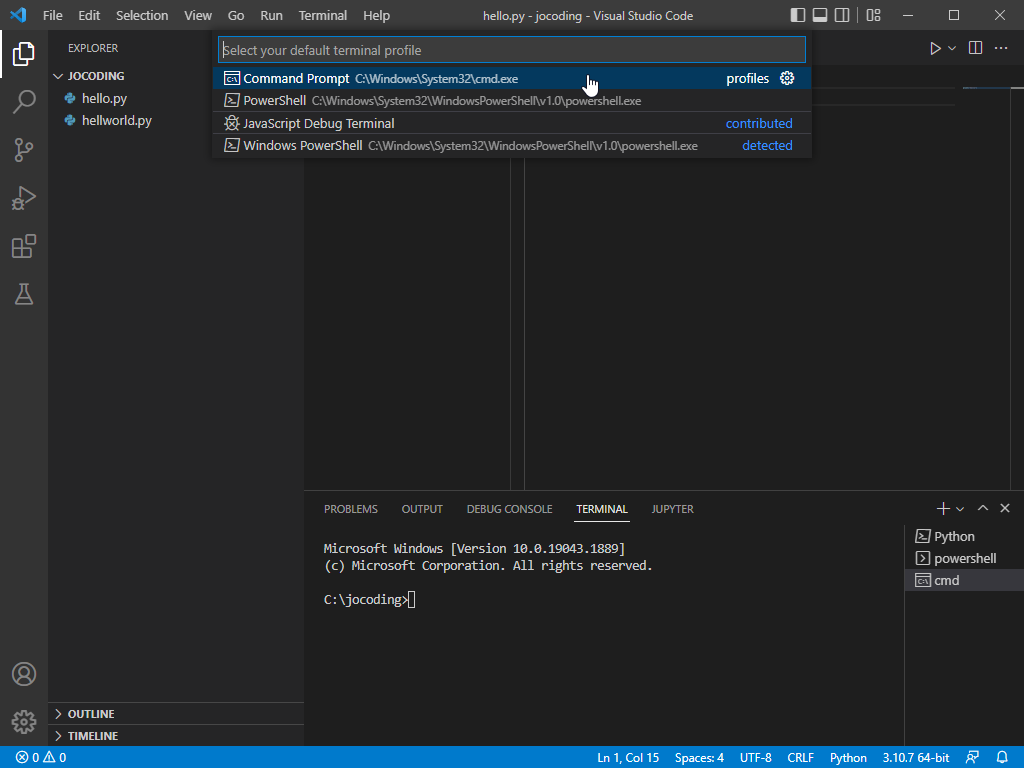Image resolution: width=1024 pixels, height=768 pixels.
Task: Open the Customize Layout icon
Action: tap(874, 15)
